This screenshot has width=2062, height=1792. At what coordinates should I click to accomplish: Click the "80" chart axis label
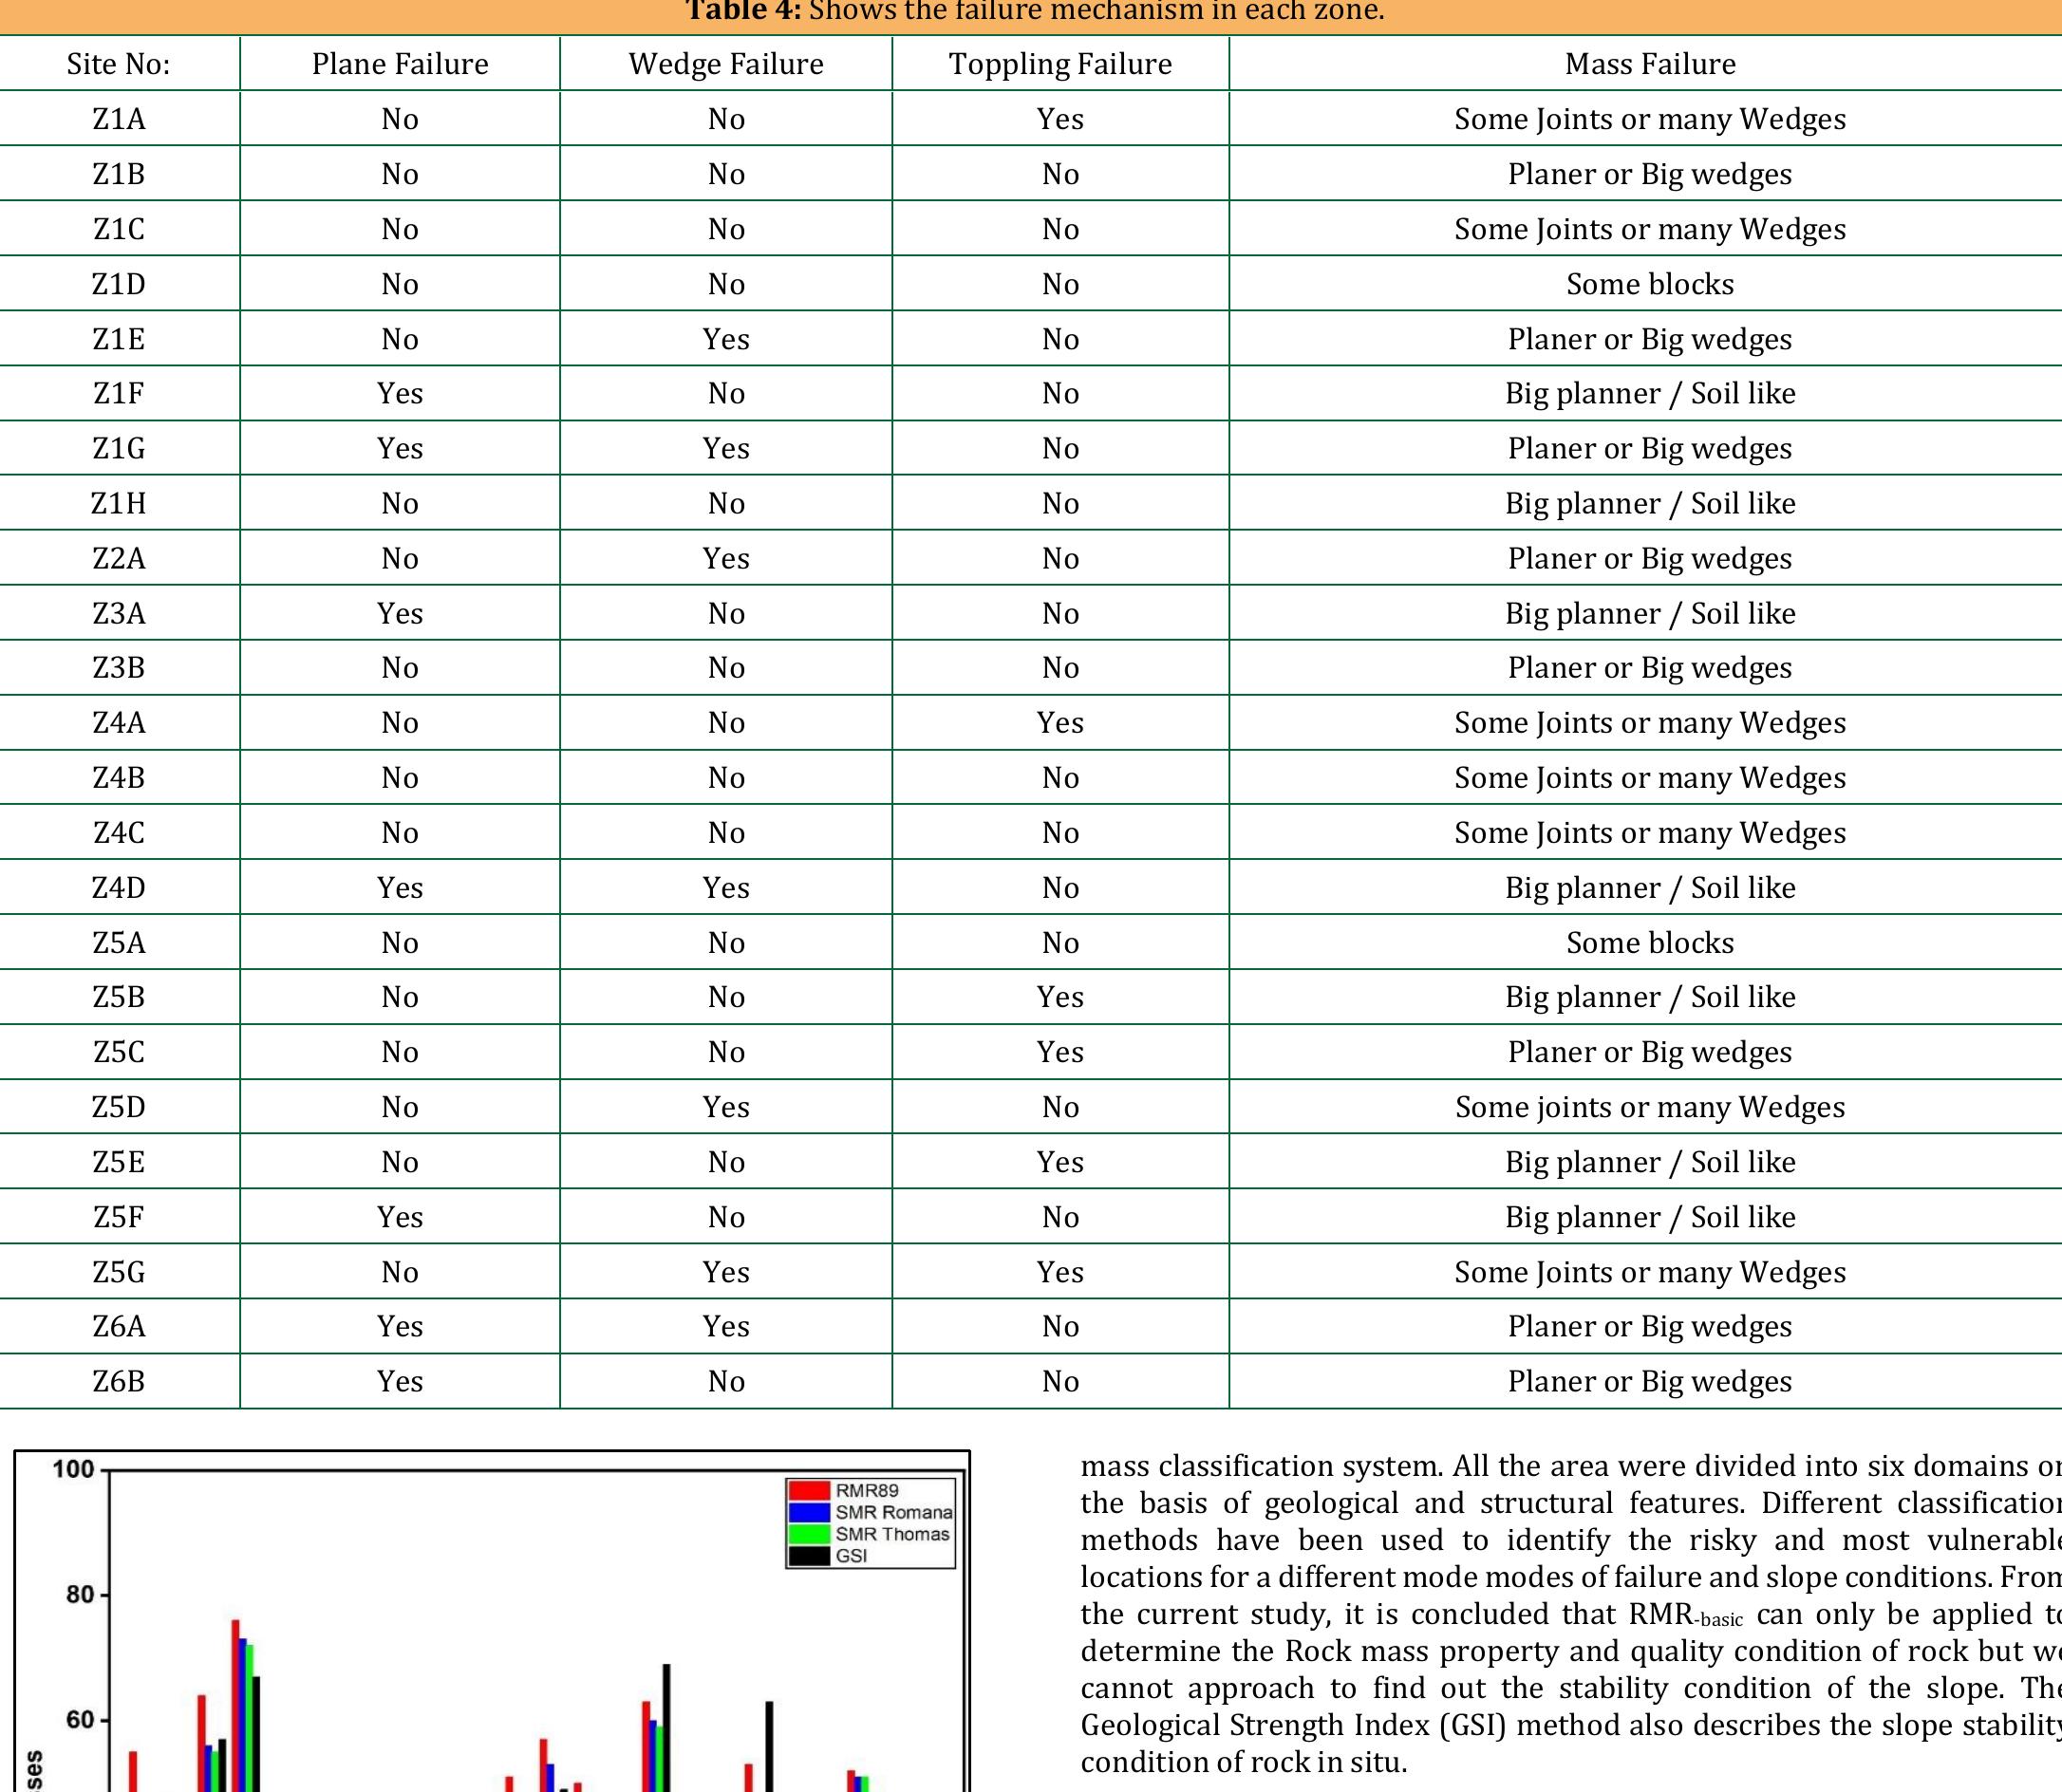click(81, 1594)
